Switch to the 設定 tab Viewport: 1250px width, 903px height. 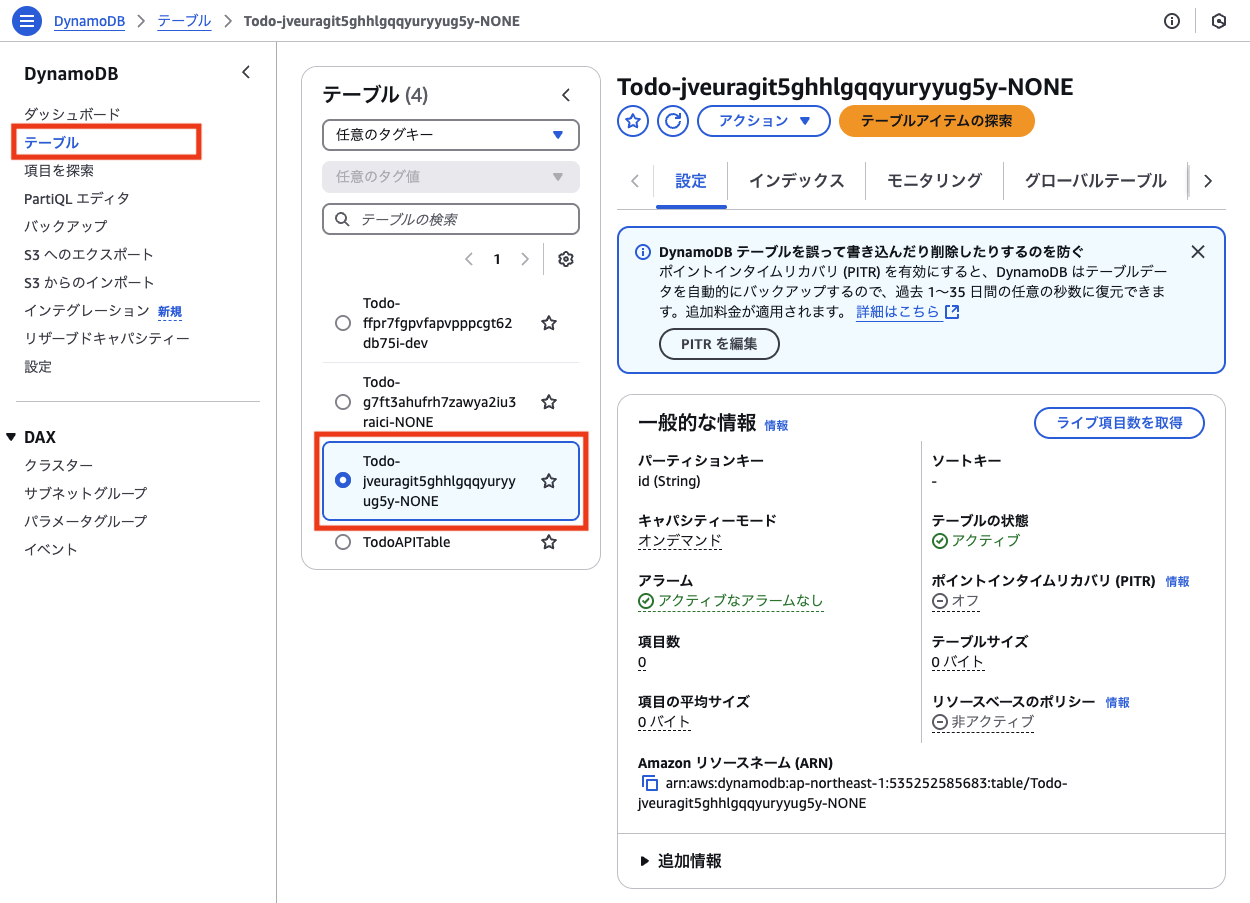(x=691, y=181)
